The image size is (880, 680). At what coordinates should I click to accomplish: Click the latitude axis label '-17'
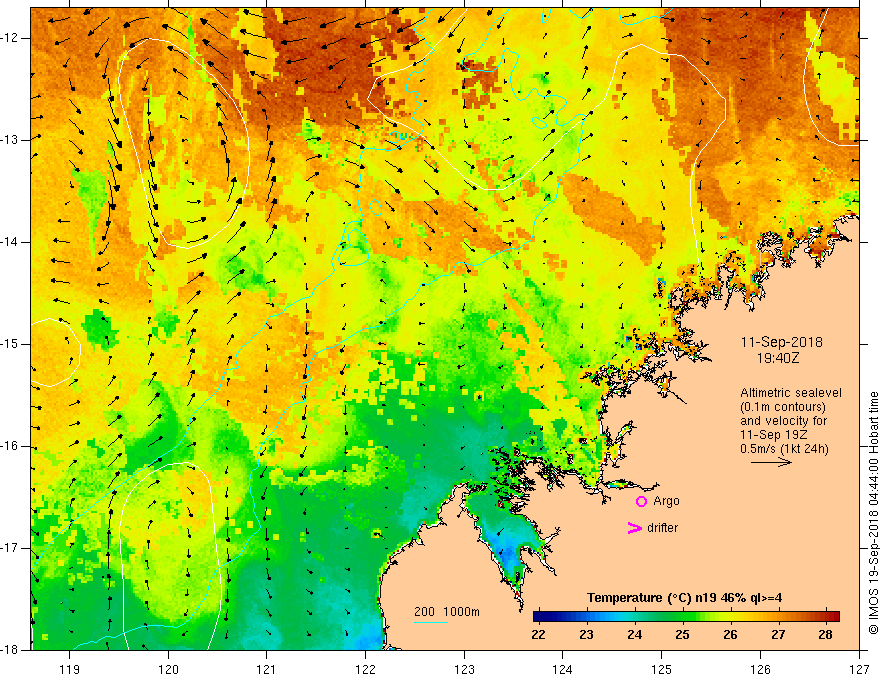[11, 548]
